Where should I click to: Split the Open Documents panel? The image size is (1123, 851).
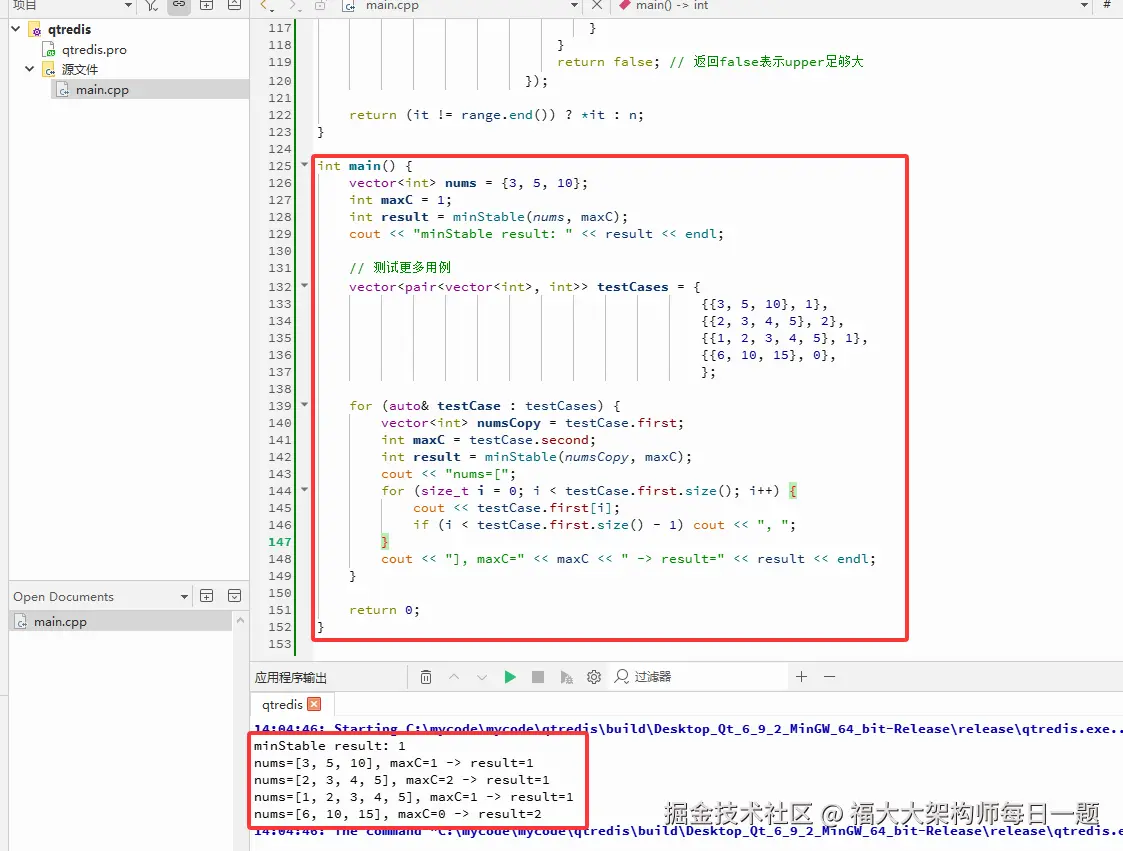206,596
